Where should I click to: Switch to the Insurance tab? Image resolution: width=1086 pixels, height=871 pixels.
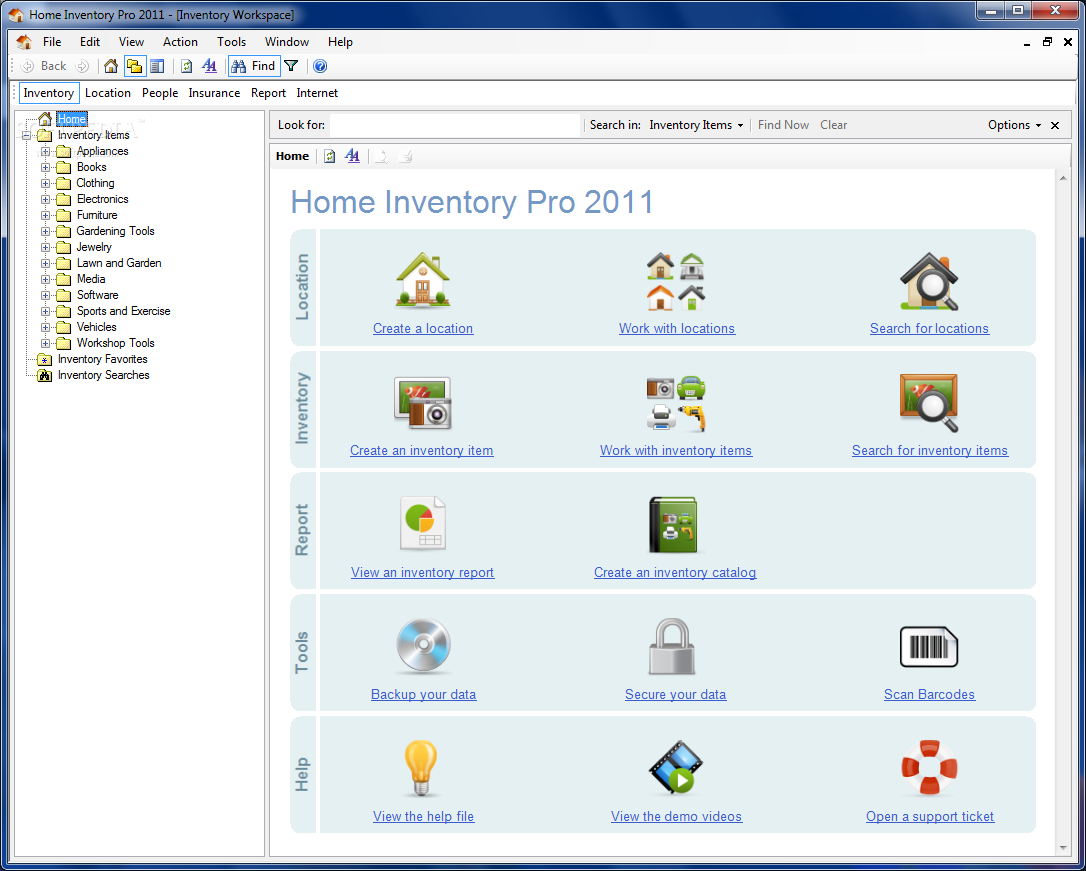coord(214,93)
